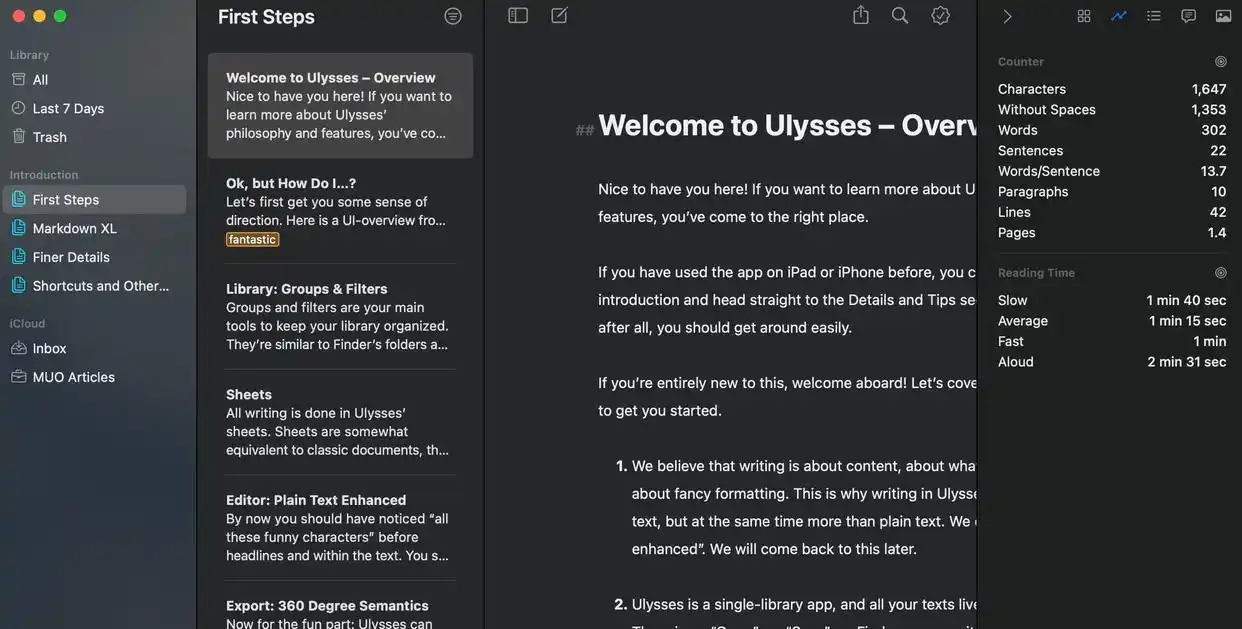Create a new sheet with compose icon
This screenshot has height=629, width=1242.
(x=559, y=15)
